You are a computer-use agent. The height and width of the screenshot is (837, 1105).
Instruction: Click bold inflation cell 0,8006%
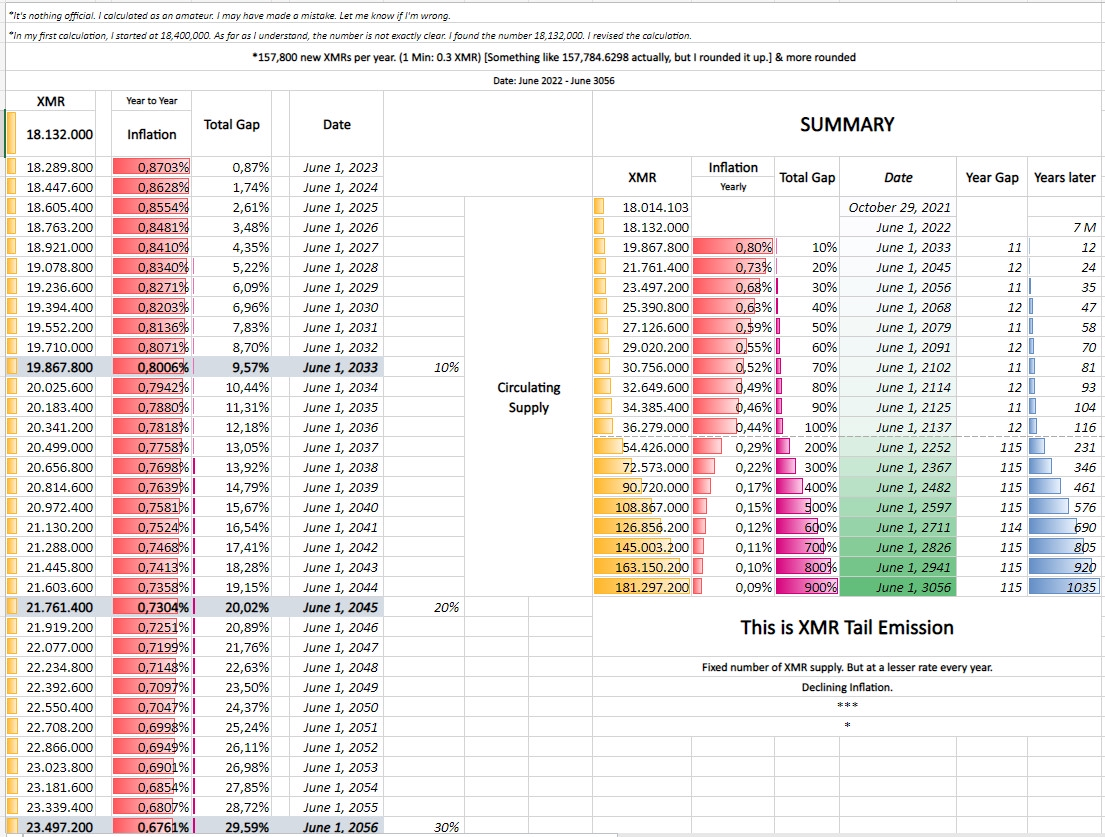tap(152, 367)
